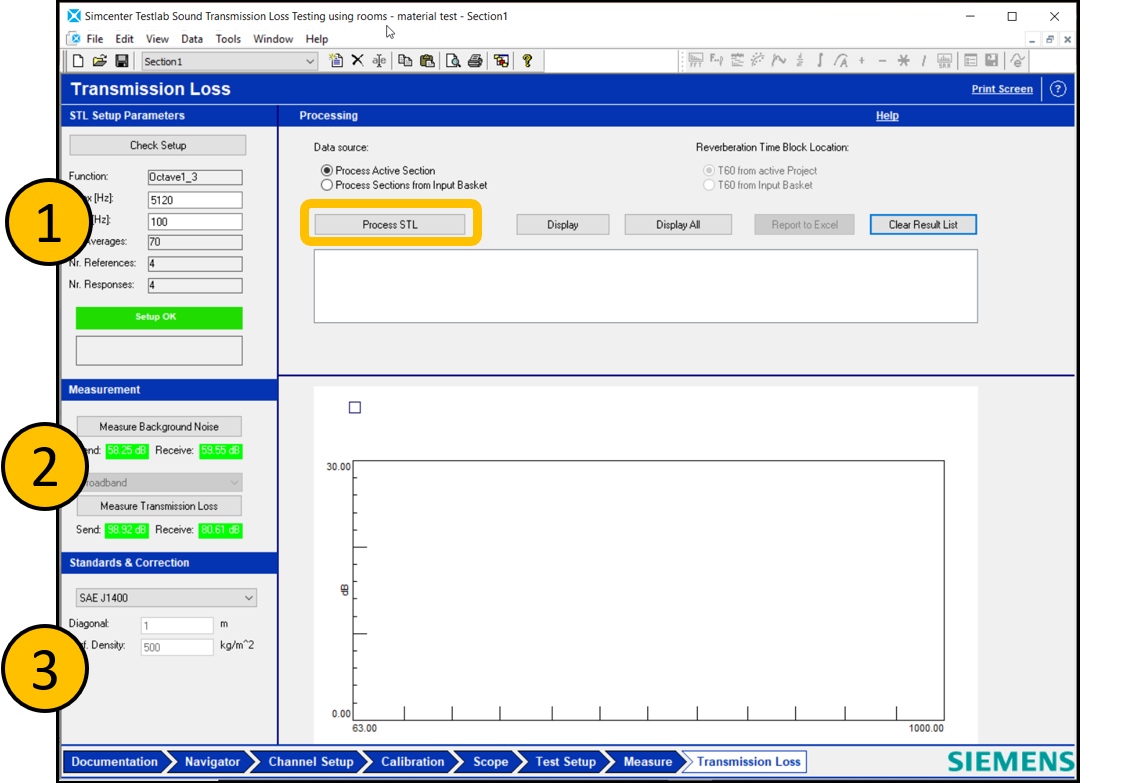Click the Help link in Processing header
Screen dimensions: 1123x783
(x=887, y=115)
